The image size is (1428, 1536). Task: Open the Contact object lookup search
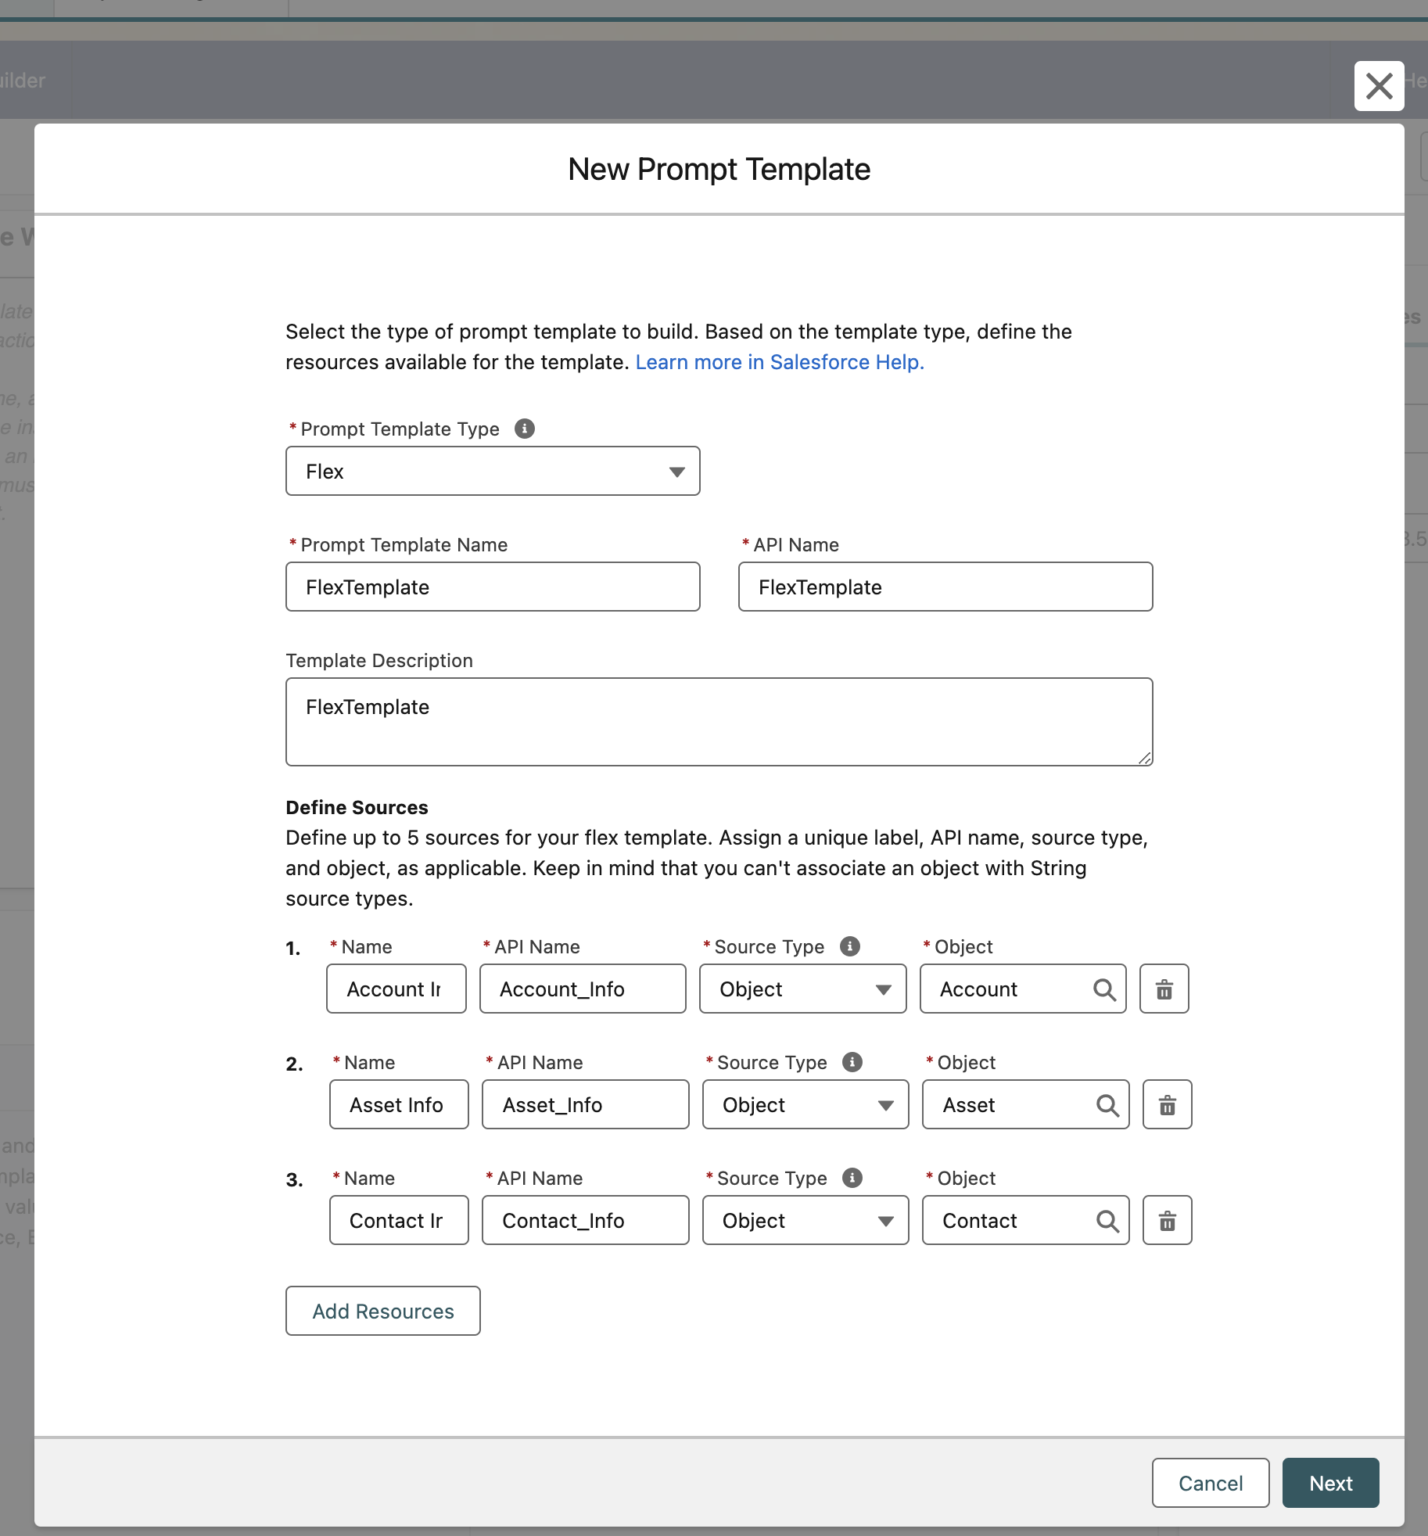[1107, 1220]
